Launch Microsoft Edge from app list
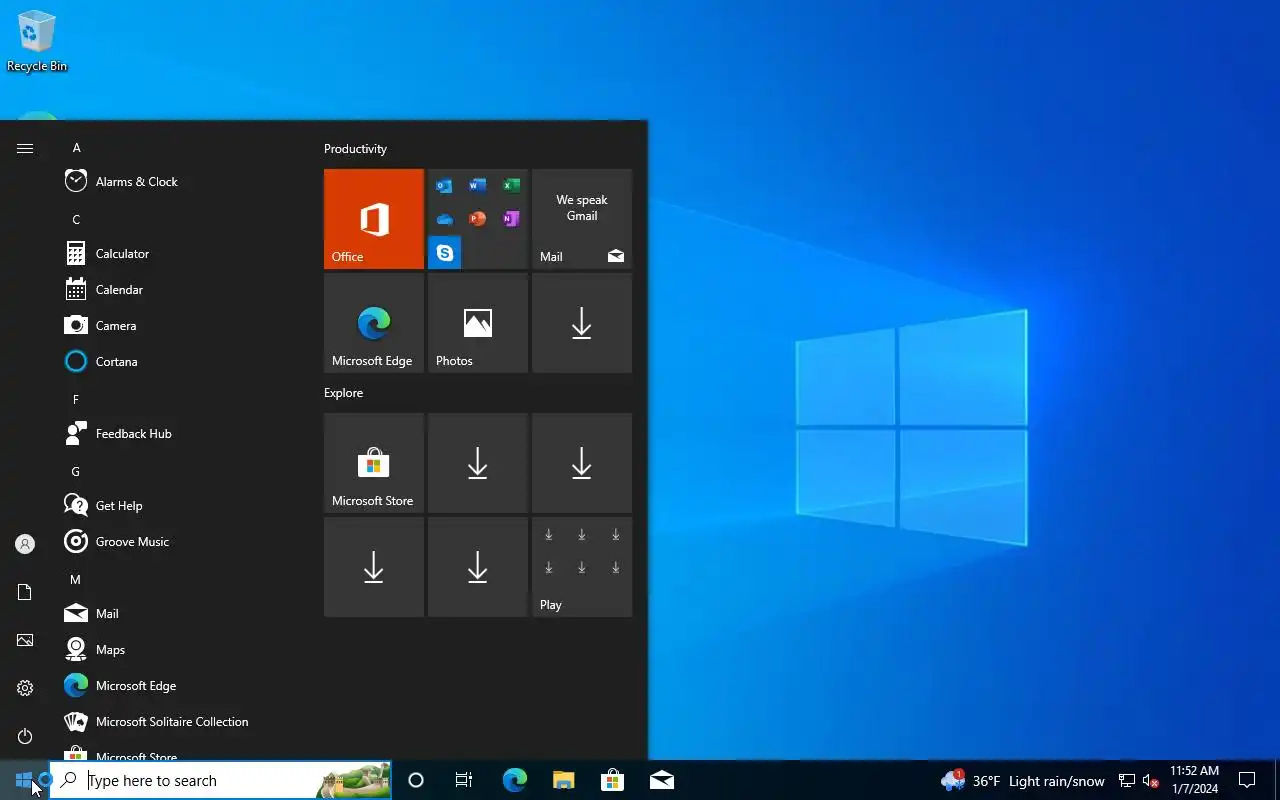 pos(180,686)
